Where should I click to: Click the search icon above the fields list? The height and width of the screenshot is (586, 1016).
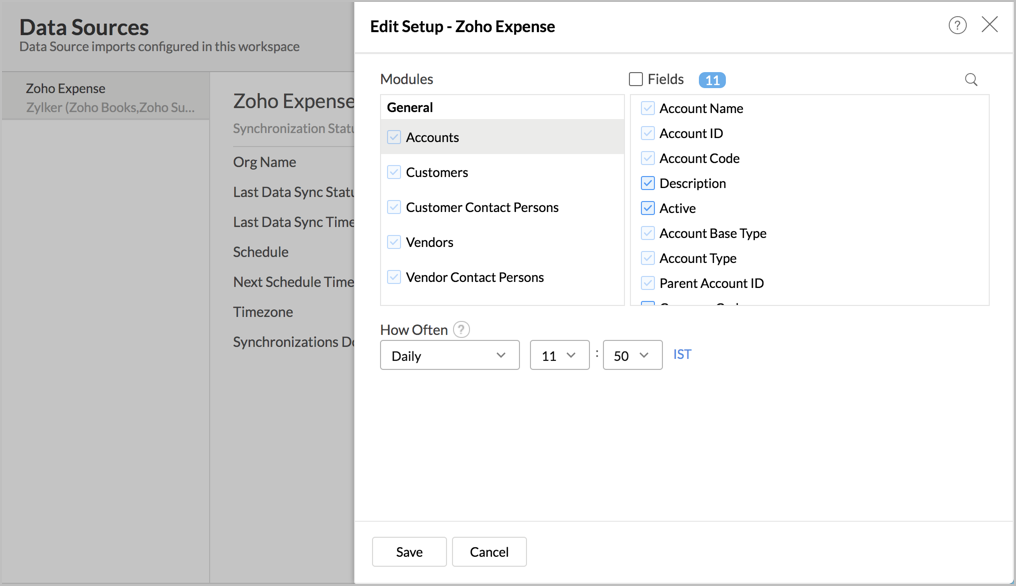pos(970,78)
